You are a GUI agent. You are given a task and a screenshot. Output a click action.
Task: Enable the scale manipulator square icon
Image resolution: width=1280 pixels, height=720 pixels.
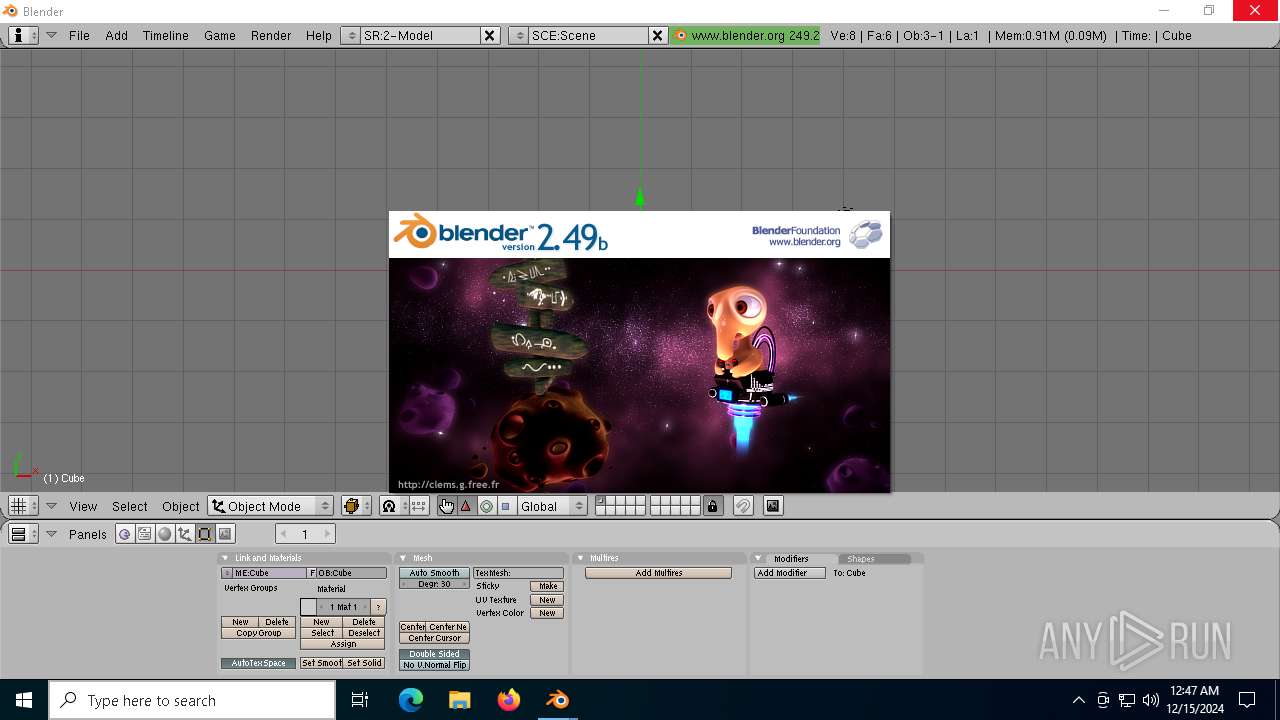click(x=505, y=506)
